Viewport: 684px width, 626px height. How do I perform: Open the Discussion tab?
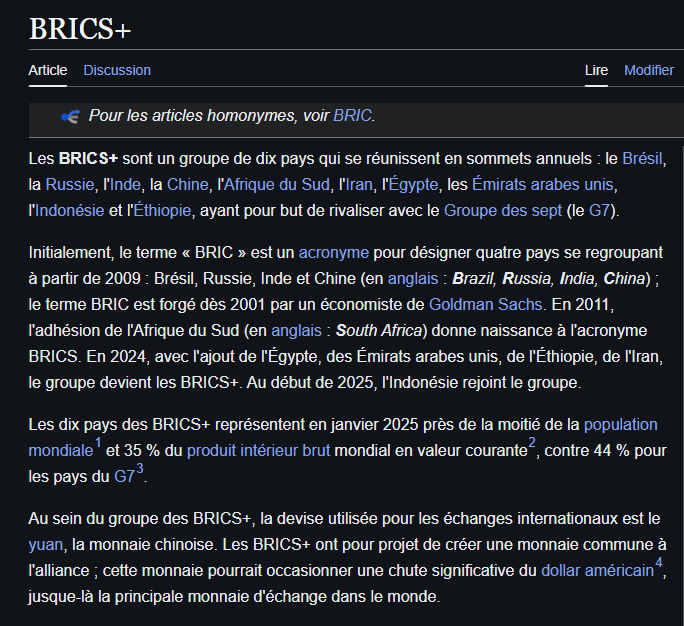[x=117, y=70]
